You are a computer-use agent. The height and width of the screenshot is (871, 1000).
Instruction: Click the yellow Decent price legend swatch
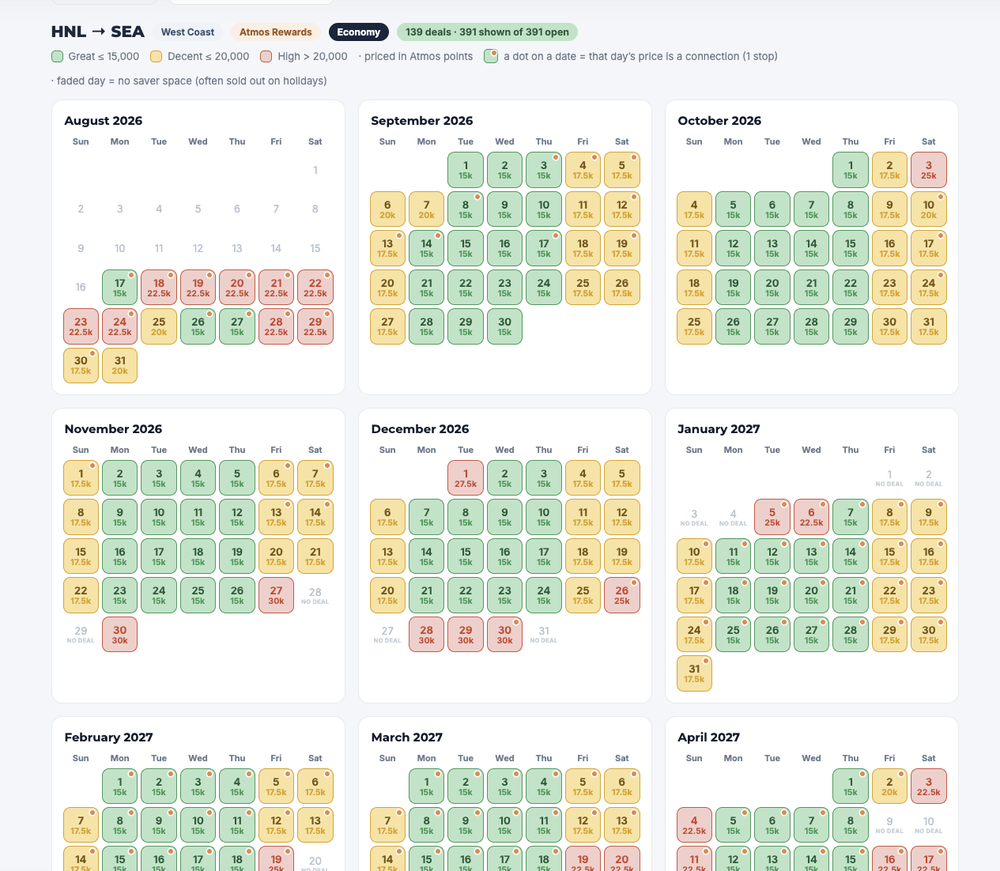tap(156, 57)
